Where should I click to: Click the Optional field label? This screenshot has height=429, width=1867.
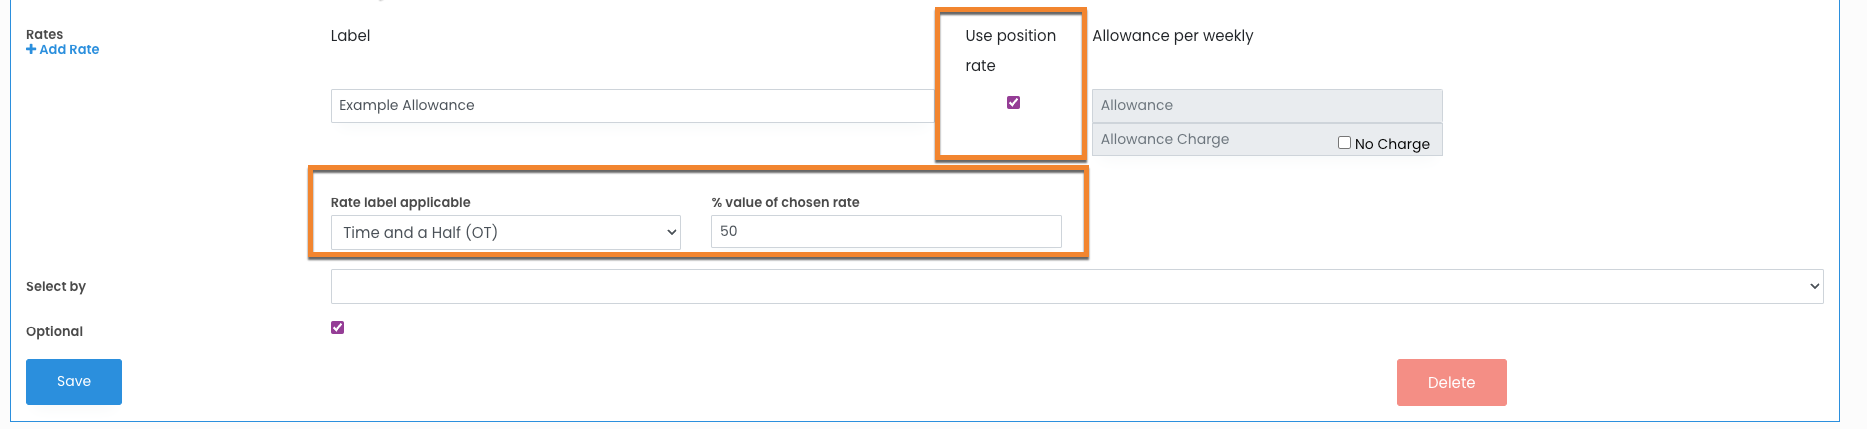pos(55,332)
